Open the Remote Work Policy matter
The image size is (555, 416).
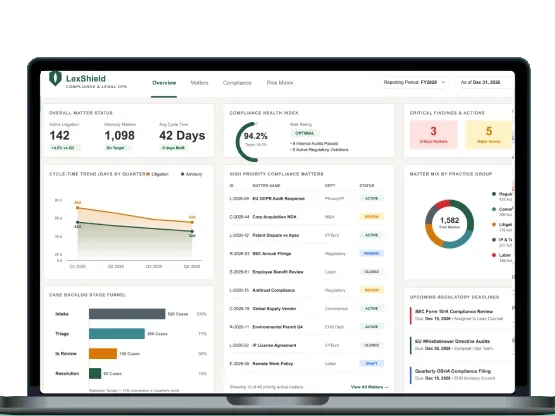(273, 364)
